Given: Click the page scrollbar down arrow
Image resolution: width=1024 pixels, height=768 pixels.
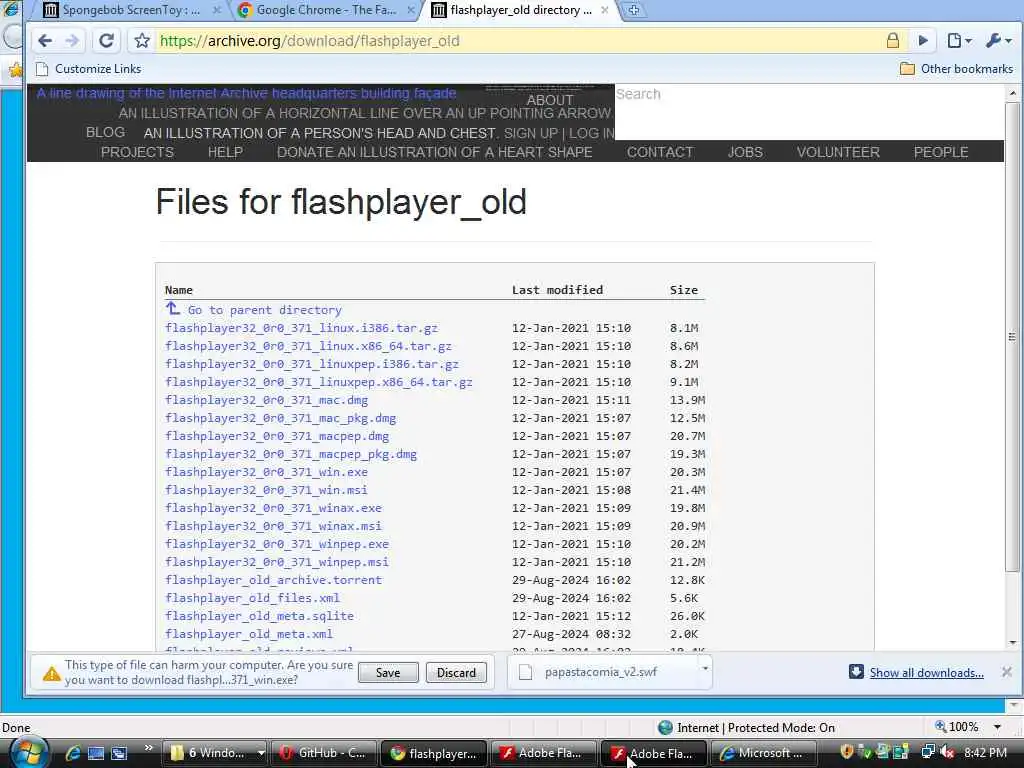Looking at the screenshot, I should [1012, 642].
